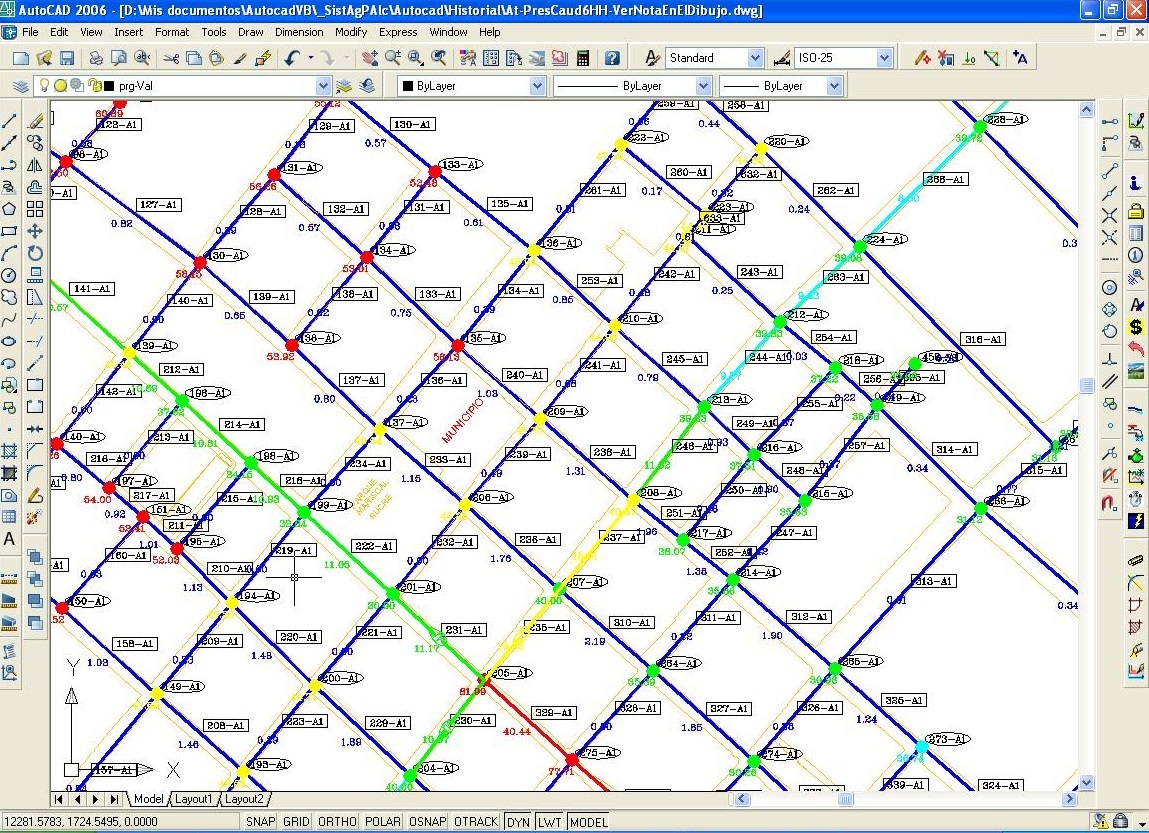Select the Multiline Text tool
This screenshot has width=1149, height=833.
pyautogui.click(x=10, y=539)
